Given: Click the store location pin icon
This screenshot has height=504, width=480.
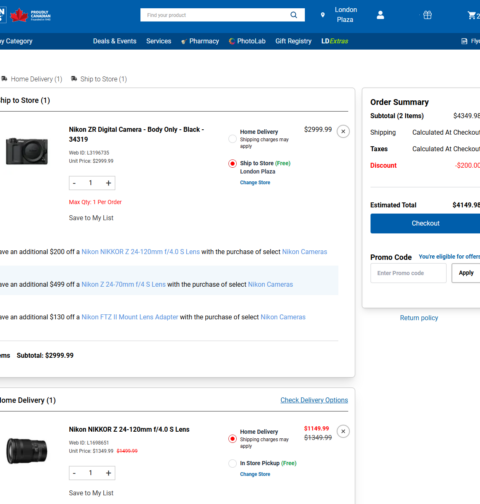Looking at the screenshot, I should point(323,15).
